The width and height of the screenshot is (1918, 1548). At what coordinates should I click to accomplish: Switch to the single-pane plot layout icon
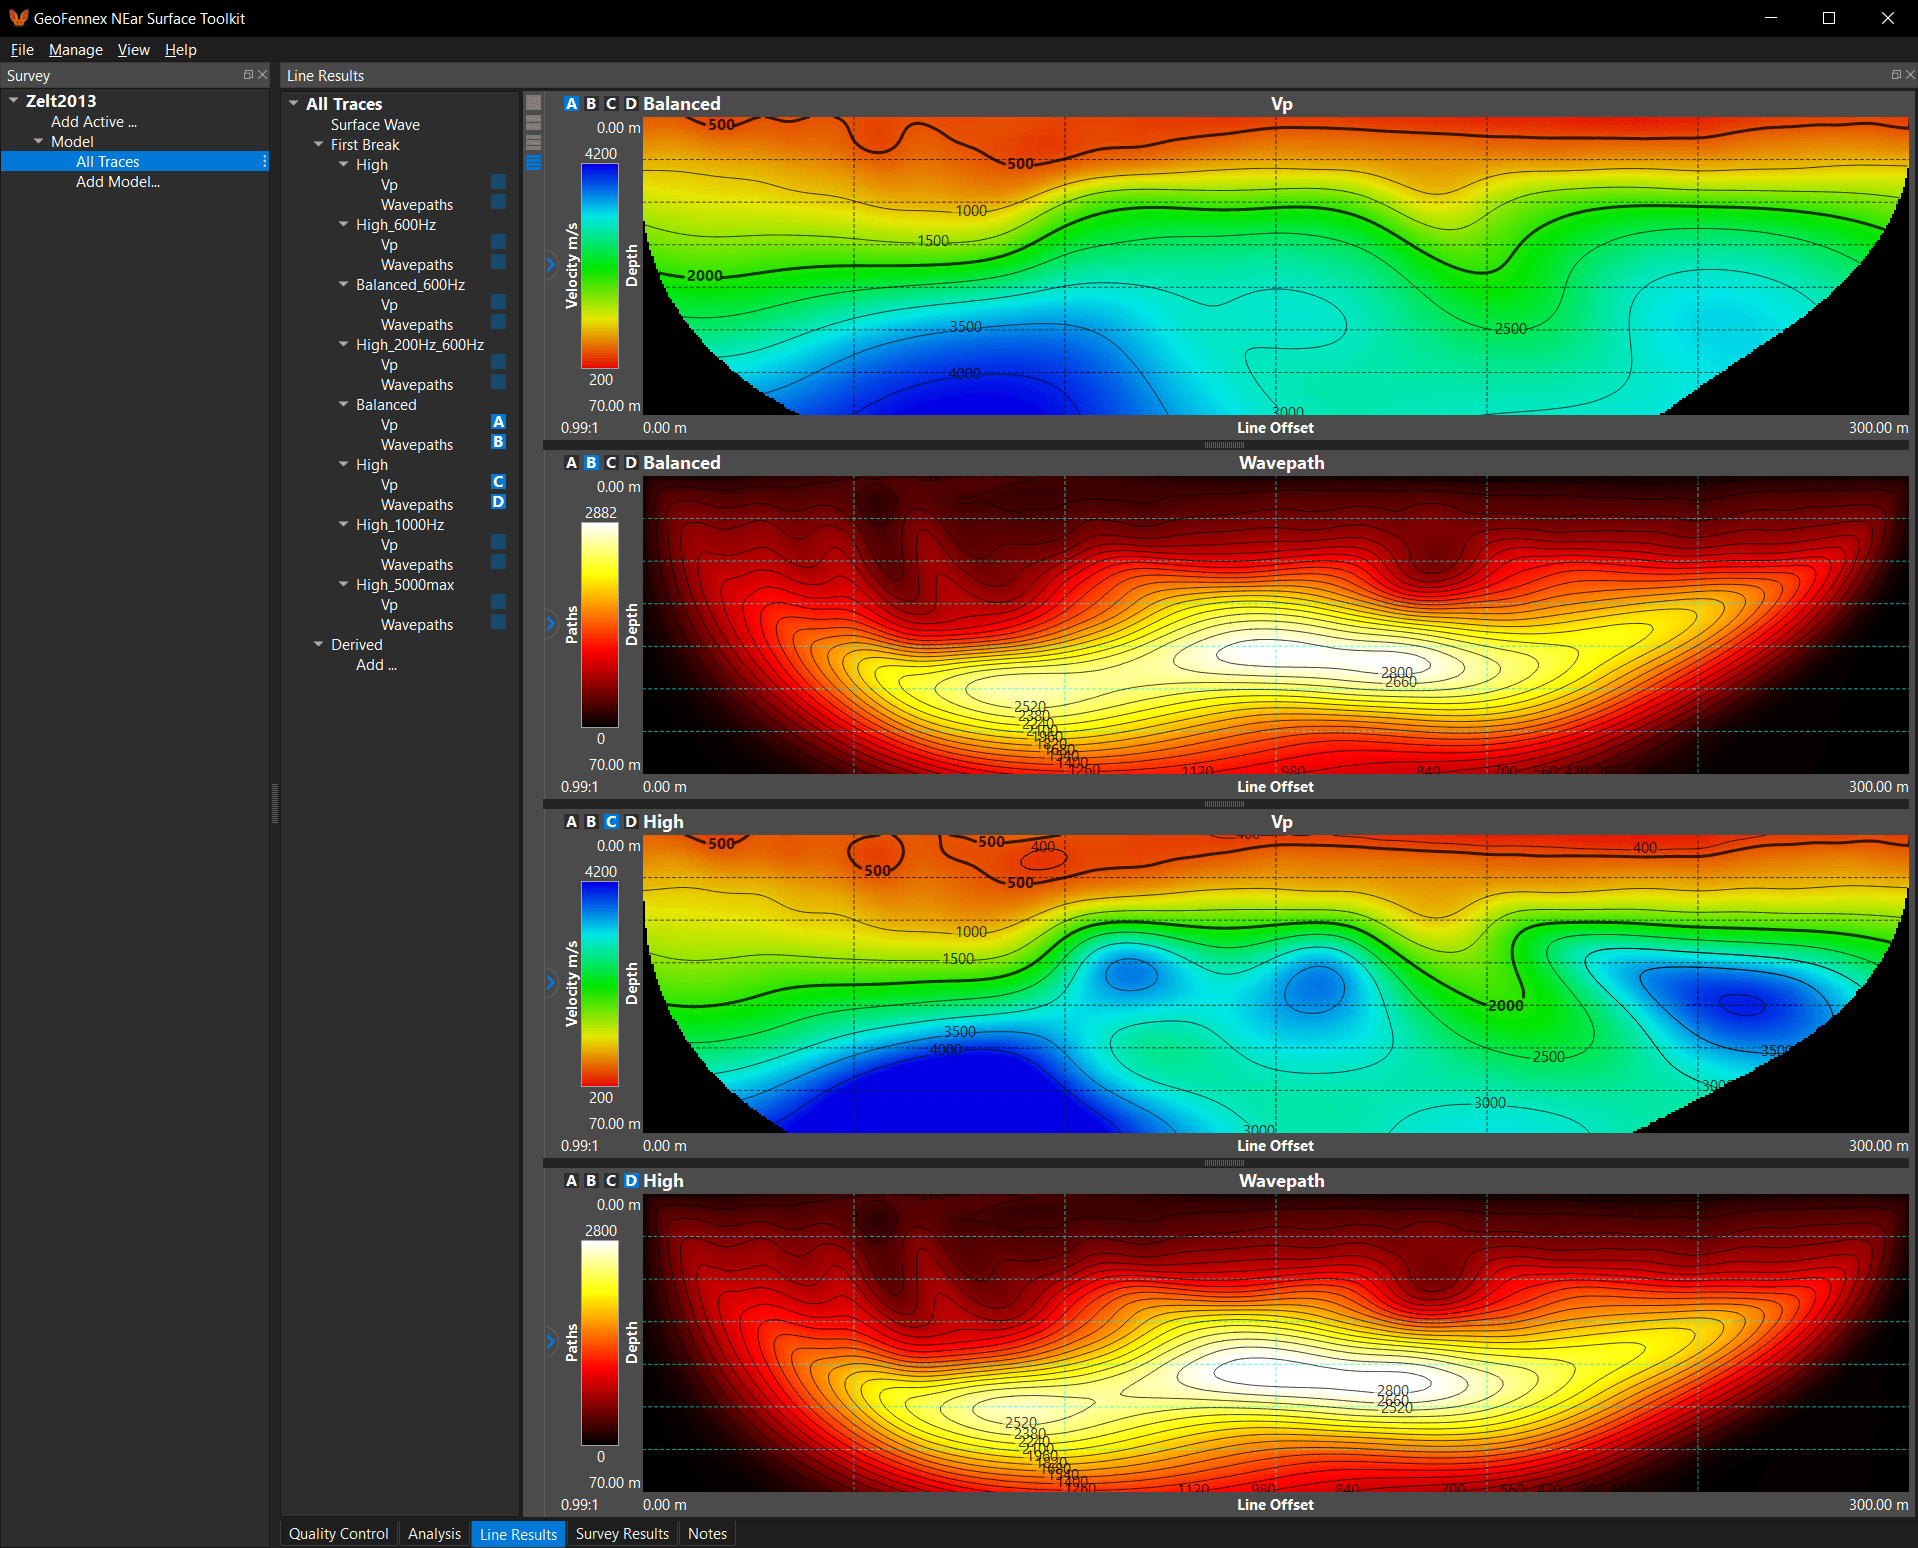pyautogui.click(x=534, y=103)
